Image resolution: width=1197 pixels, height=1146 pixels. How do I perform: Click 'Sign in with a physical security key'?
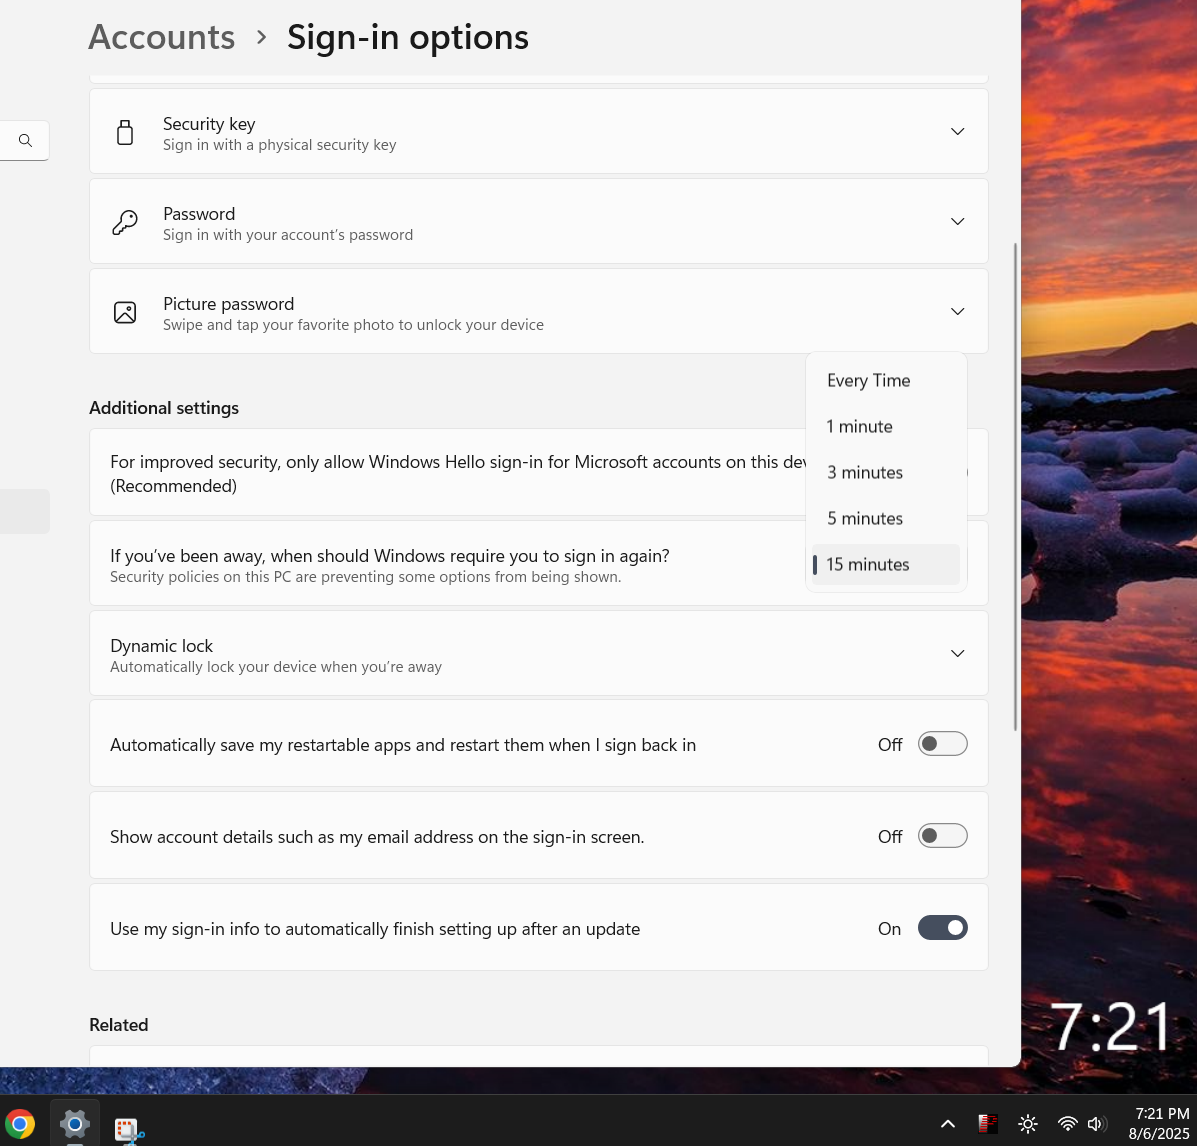(x=279, y=145)
